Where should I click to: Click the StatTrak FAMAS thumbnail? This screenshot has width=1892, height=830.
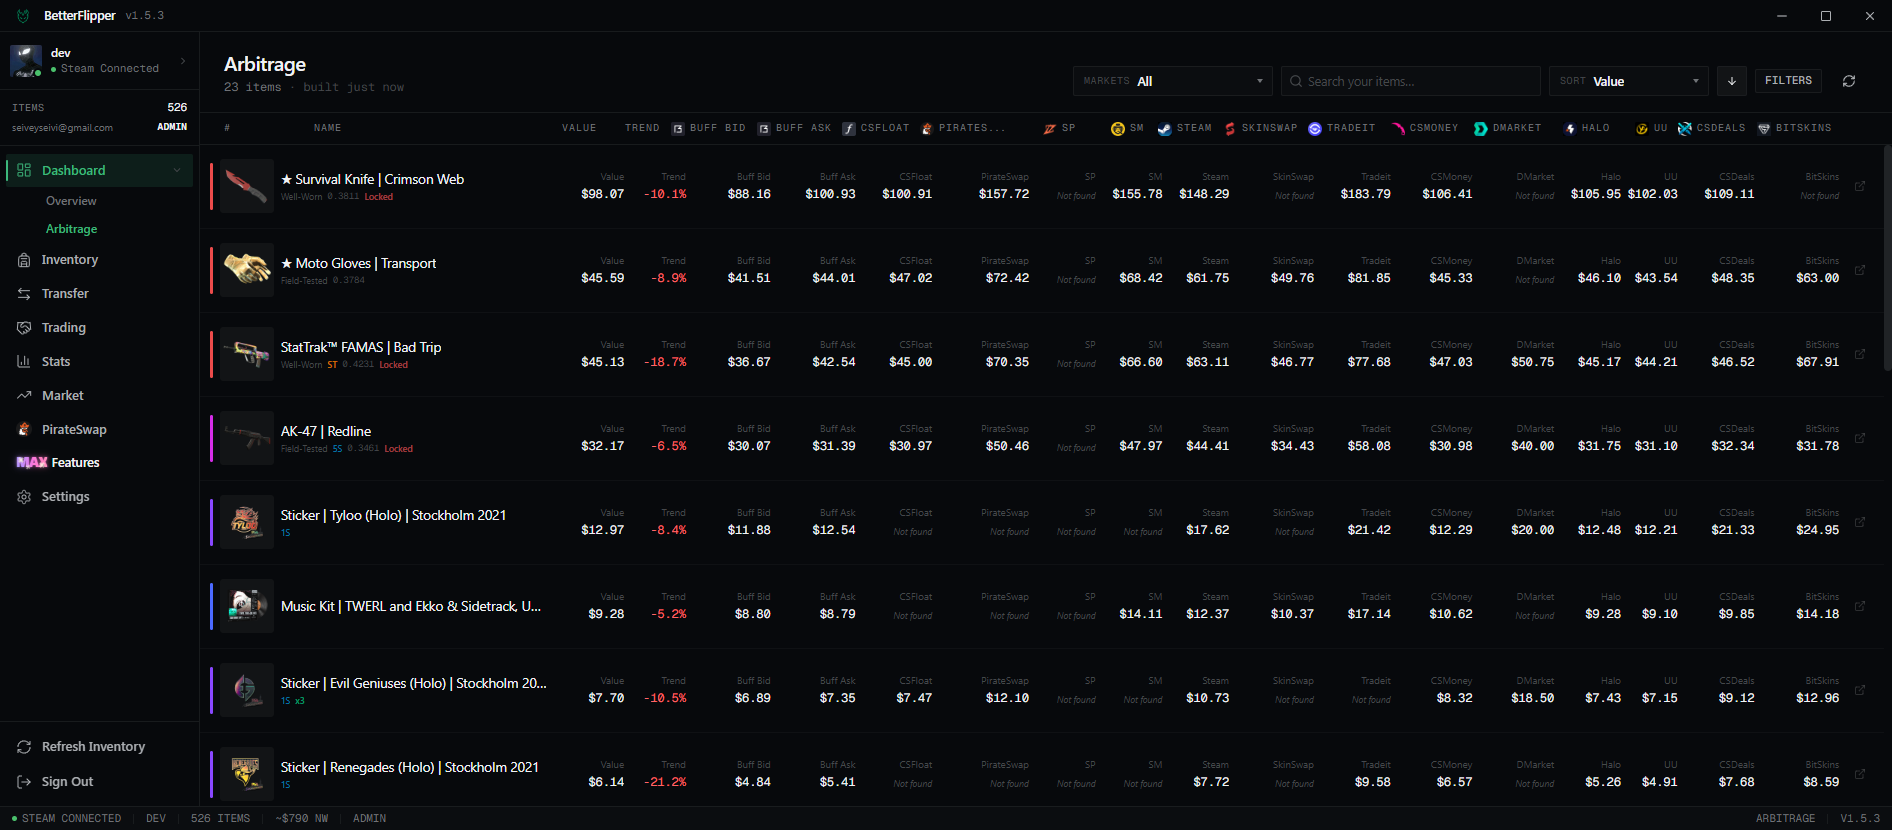click(x=247, y=354)
